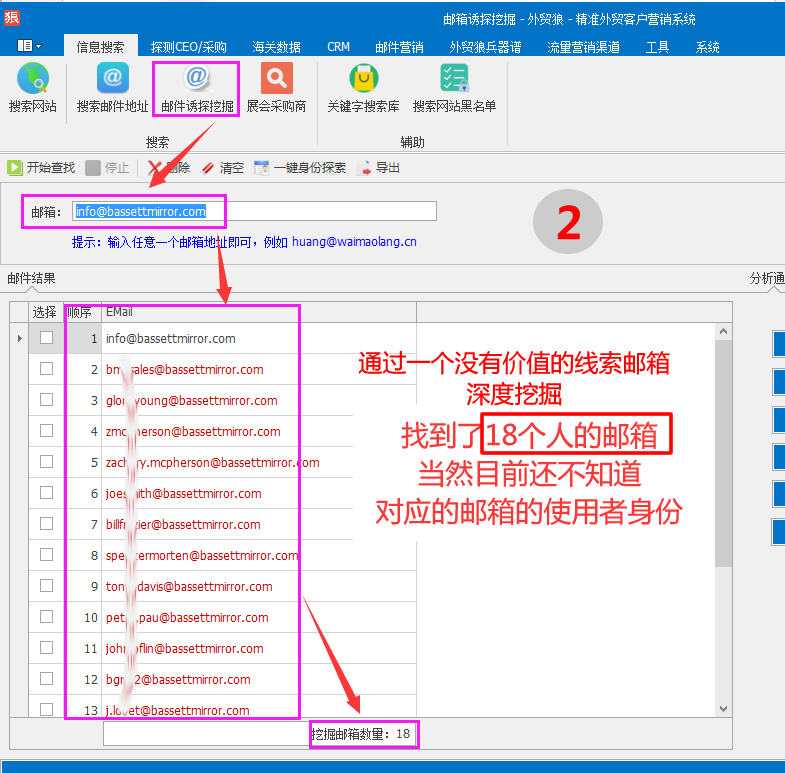Click the 搜索邮件地址 email address search icon

[112, 88]
